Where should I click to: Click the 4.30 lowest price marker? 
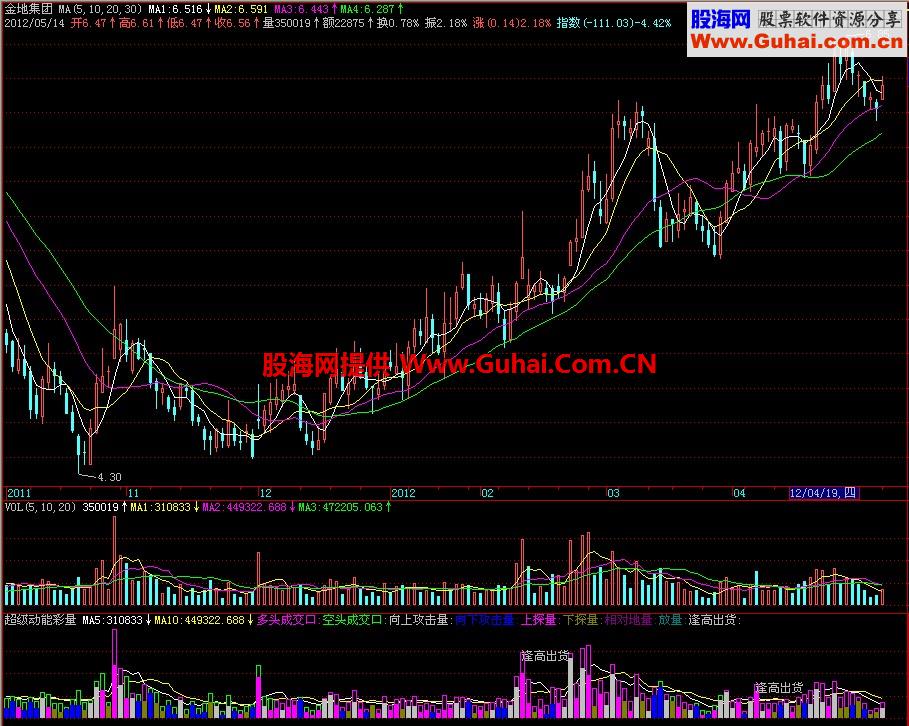[x=109, y=477]
